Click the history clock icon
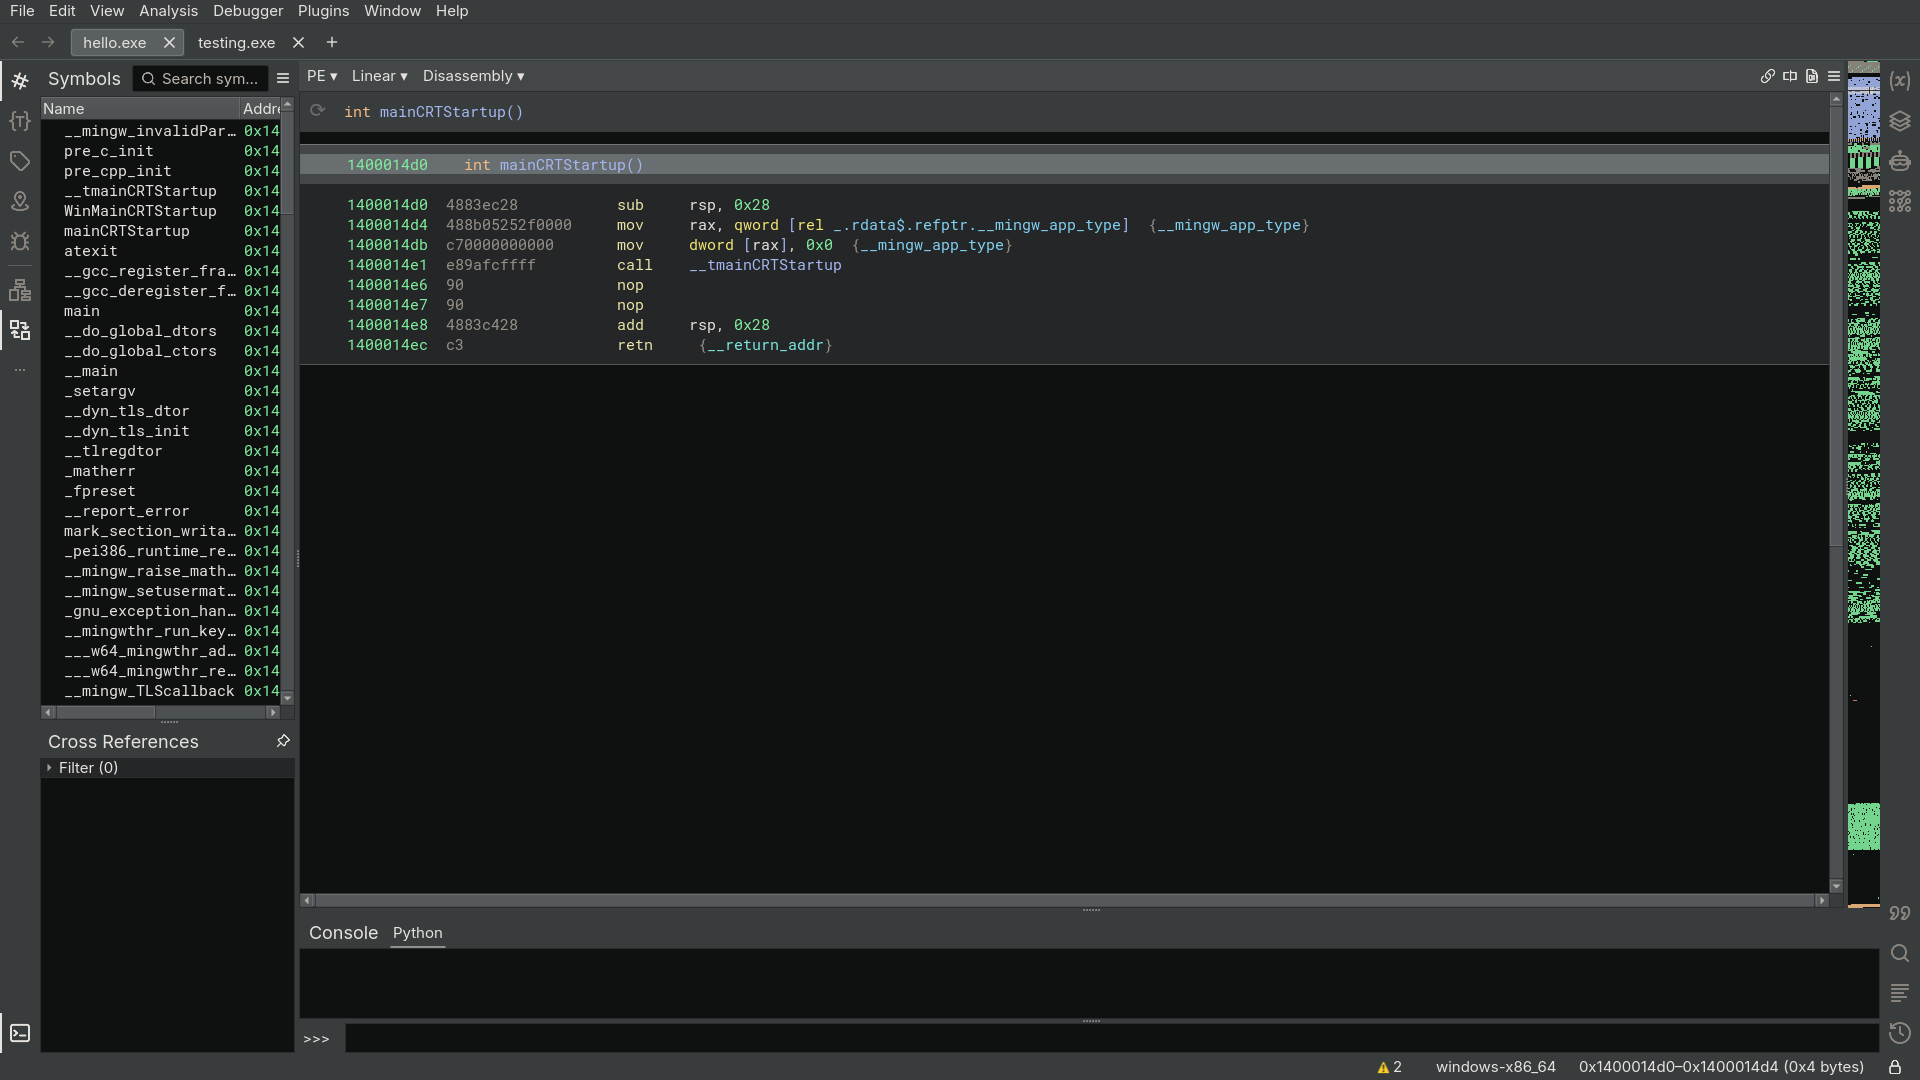 (1900, 1033)
